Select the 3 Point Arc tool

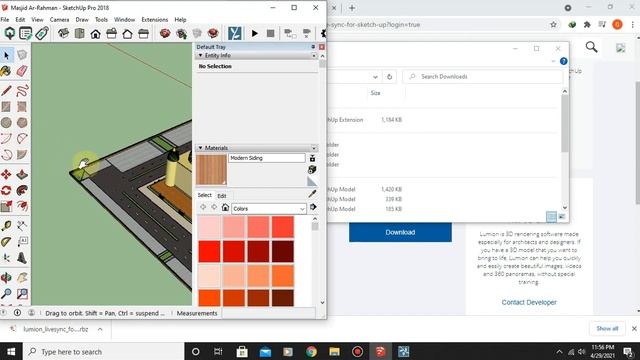click(x=6, y=155)
